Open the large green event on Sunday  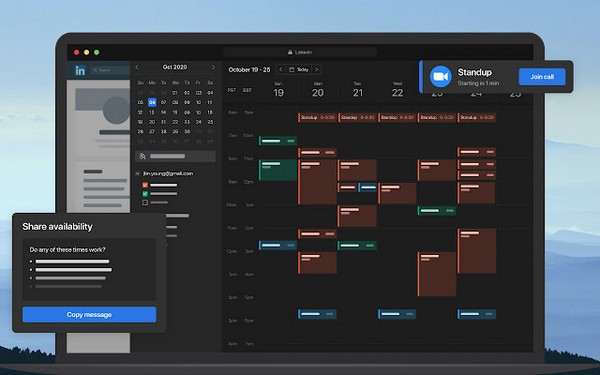click(278, 170)
